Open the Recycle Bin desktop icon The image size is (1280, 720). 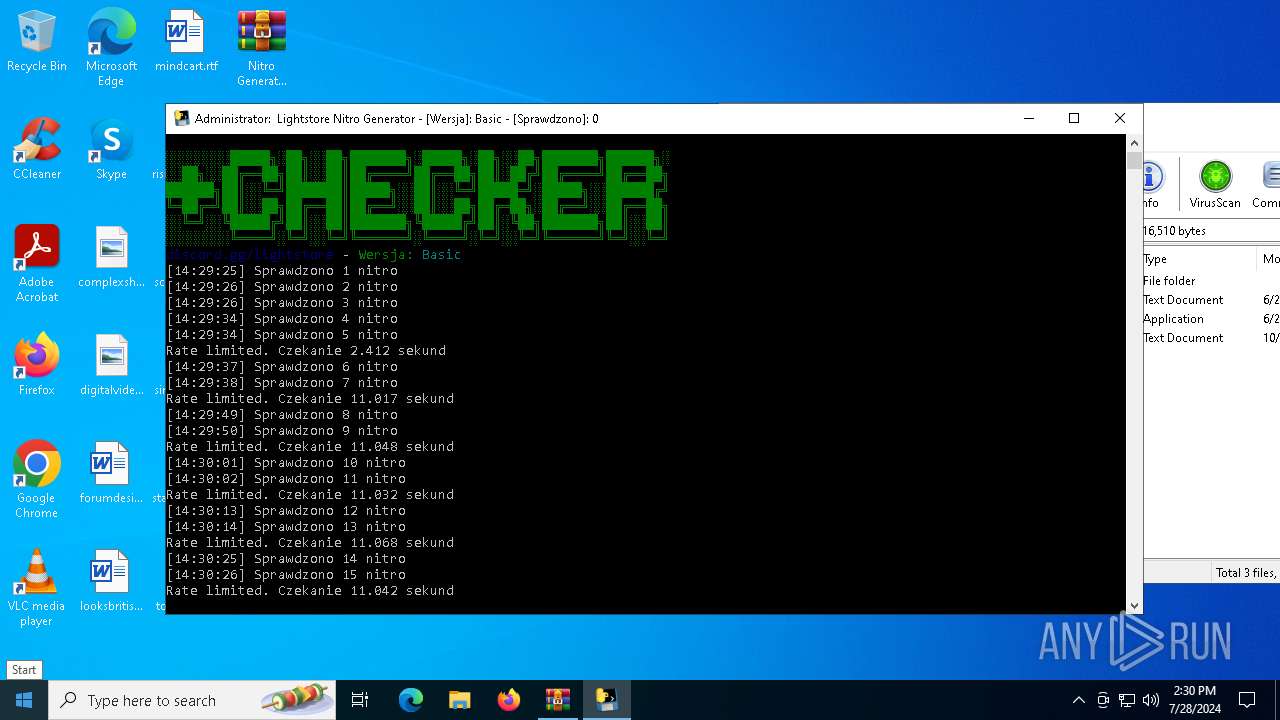click(x=37, y=42)
